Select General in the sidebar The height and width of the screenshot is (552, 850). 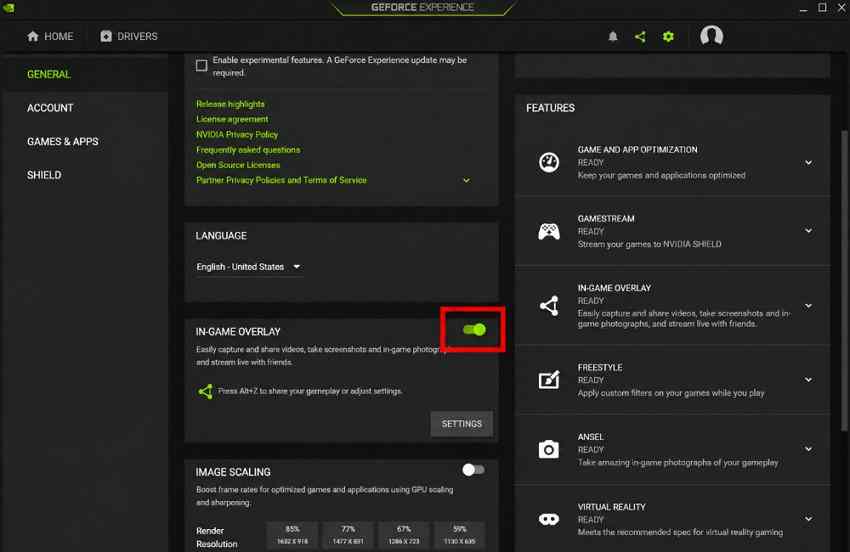(x=49, y=74)
